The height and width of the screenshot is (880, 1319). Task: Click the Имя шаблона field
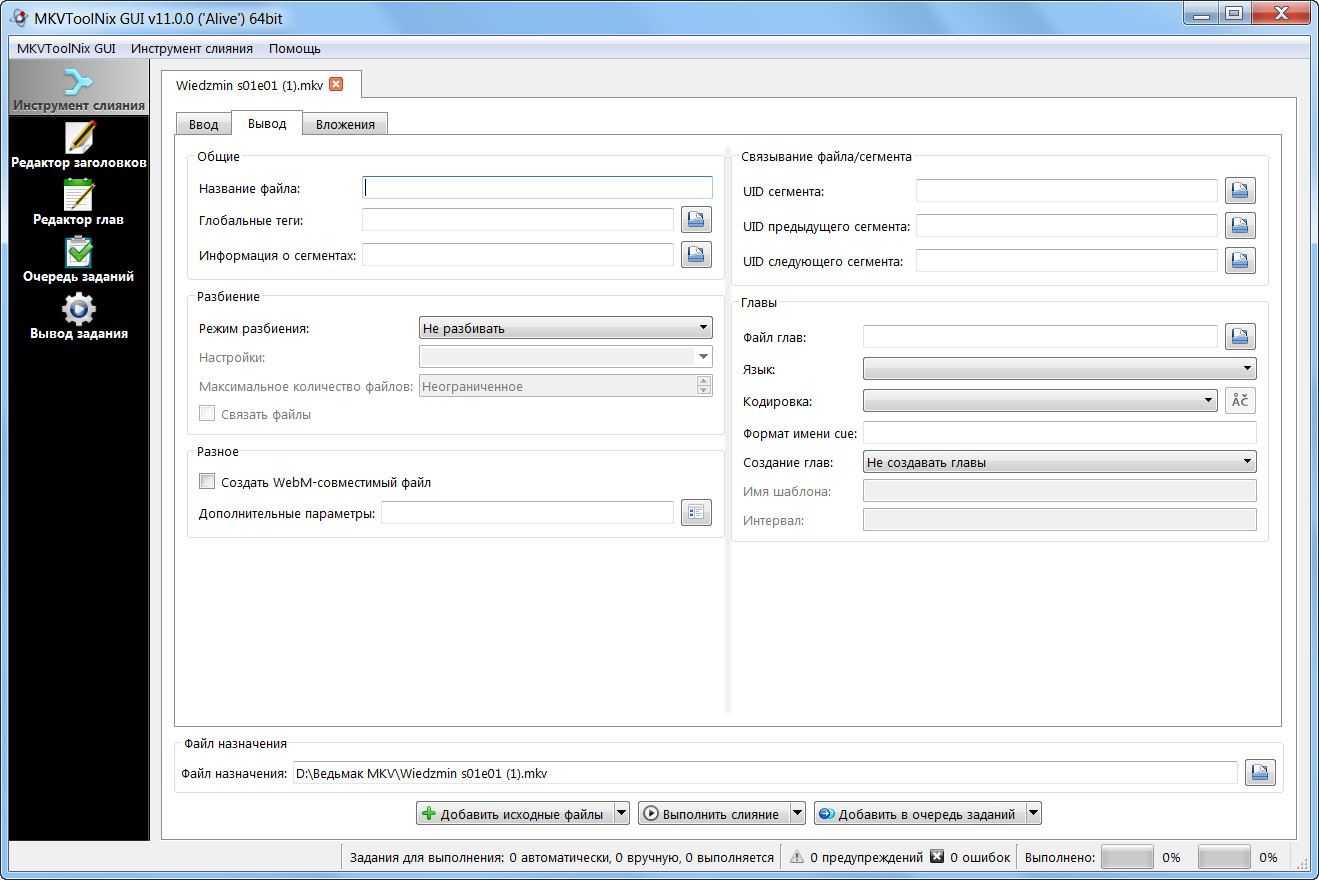(x=1060, y=490)
